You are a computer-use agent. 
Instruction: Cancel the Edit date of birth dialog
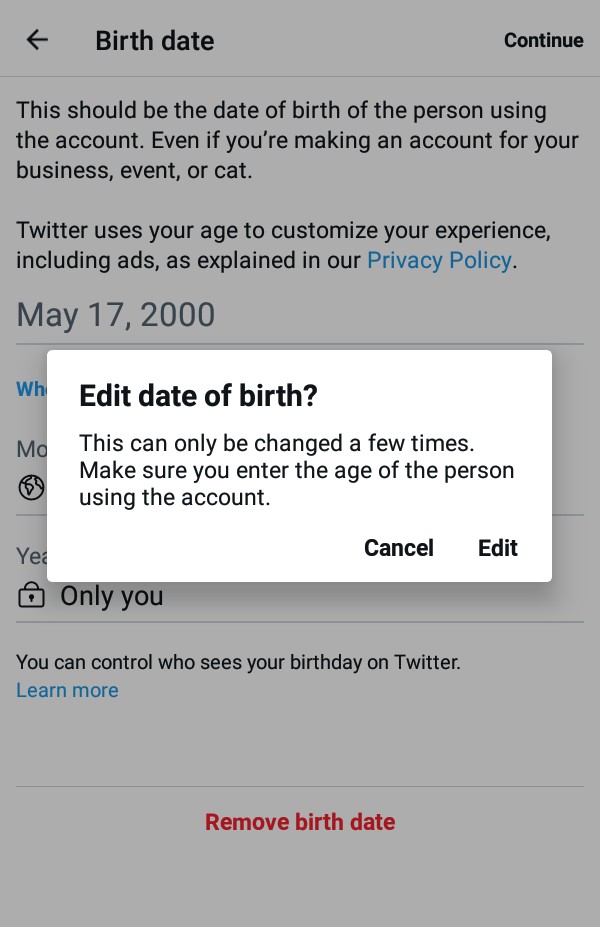click(398, 548)
